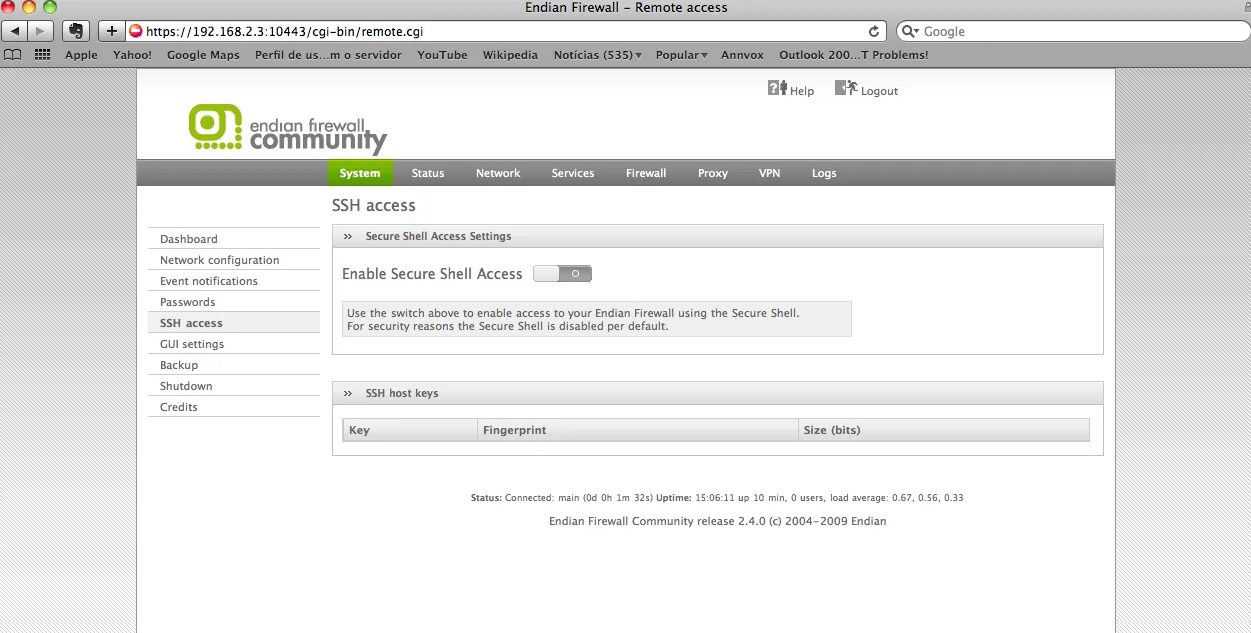
Task: Click the Help question mark icon
Action: click(x=777, y=88)
